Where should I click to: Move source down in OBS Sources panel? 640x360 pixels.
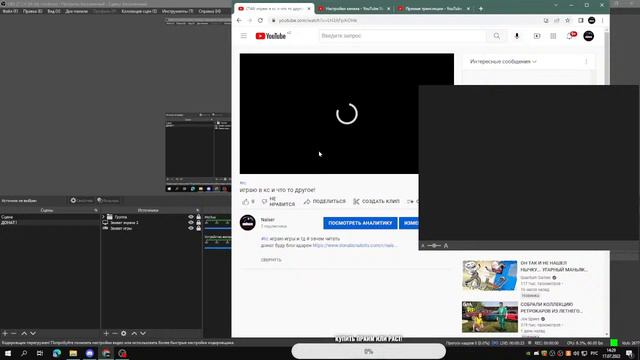[x=143, y=333]
